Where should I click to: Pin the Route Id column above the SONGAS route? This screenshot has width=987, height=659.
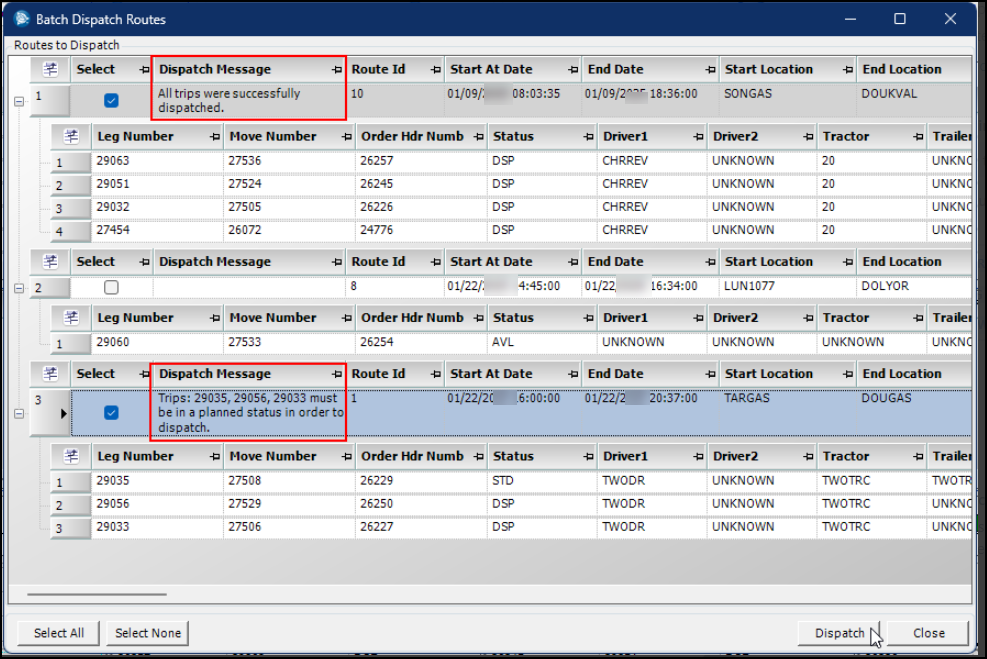(436, 70)
